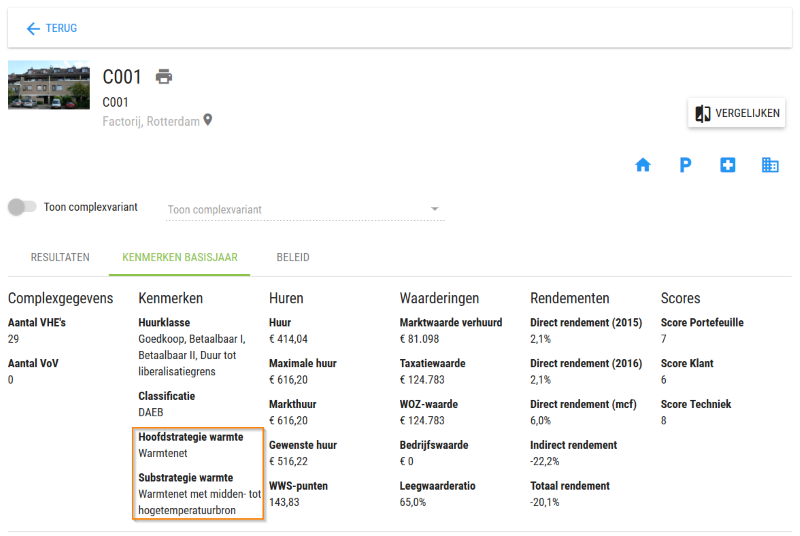The image size is (800, 536).
Task: Click the Hoofdstrategie warmte label
Action: tap(191, 437)
